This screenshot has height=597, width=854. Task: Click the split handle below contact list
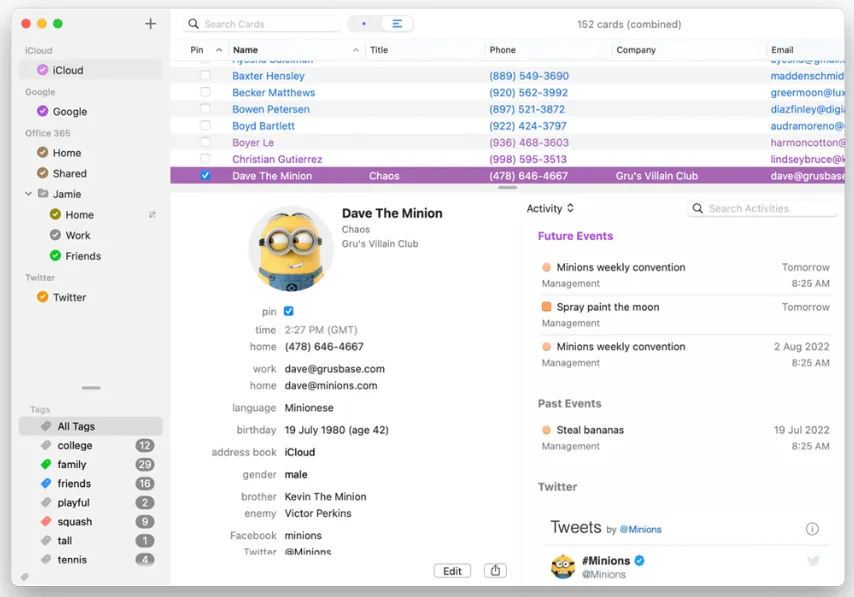coord(507,187)
